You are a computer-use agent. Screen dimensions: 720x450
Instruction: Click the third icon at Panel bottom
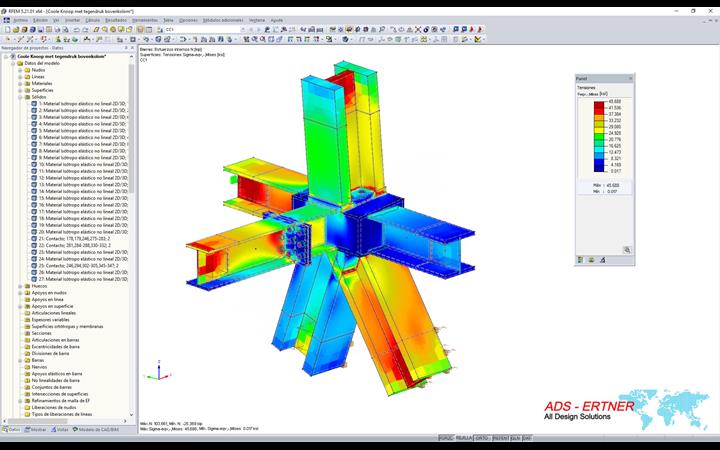click(x=602, y=260)
